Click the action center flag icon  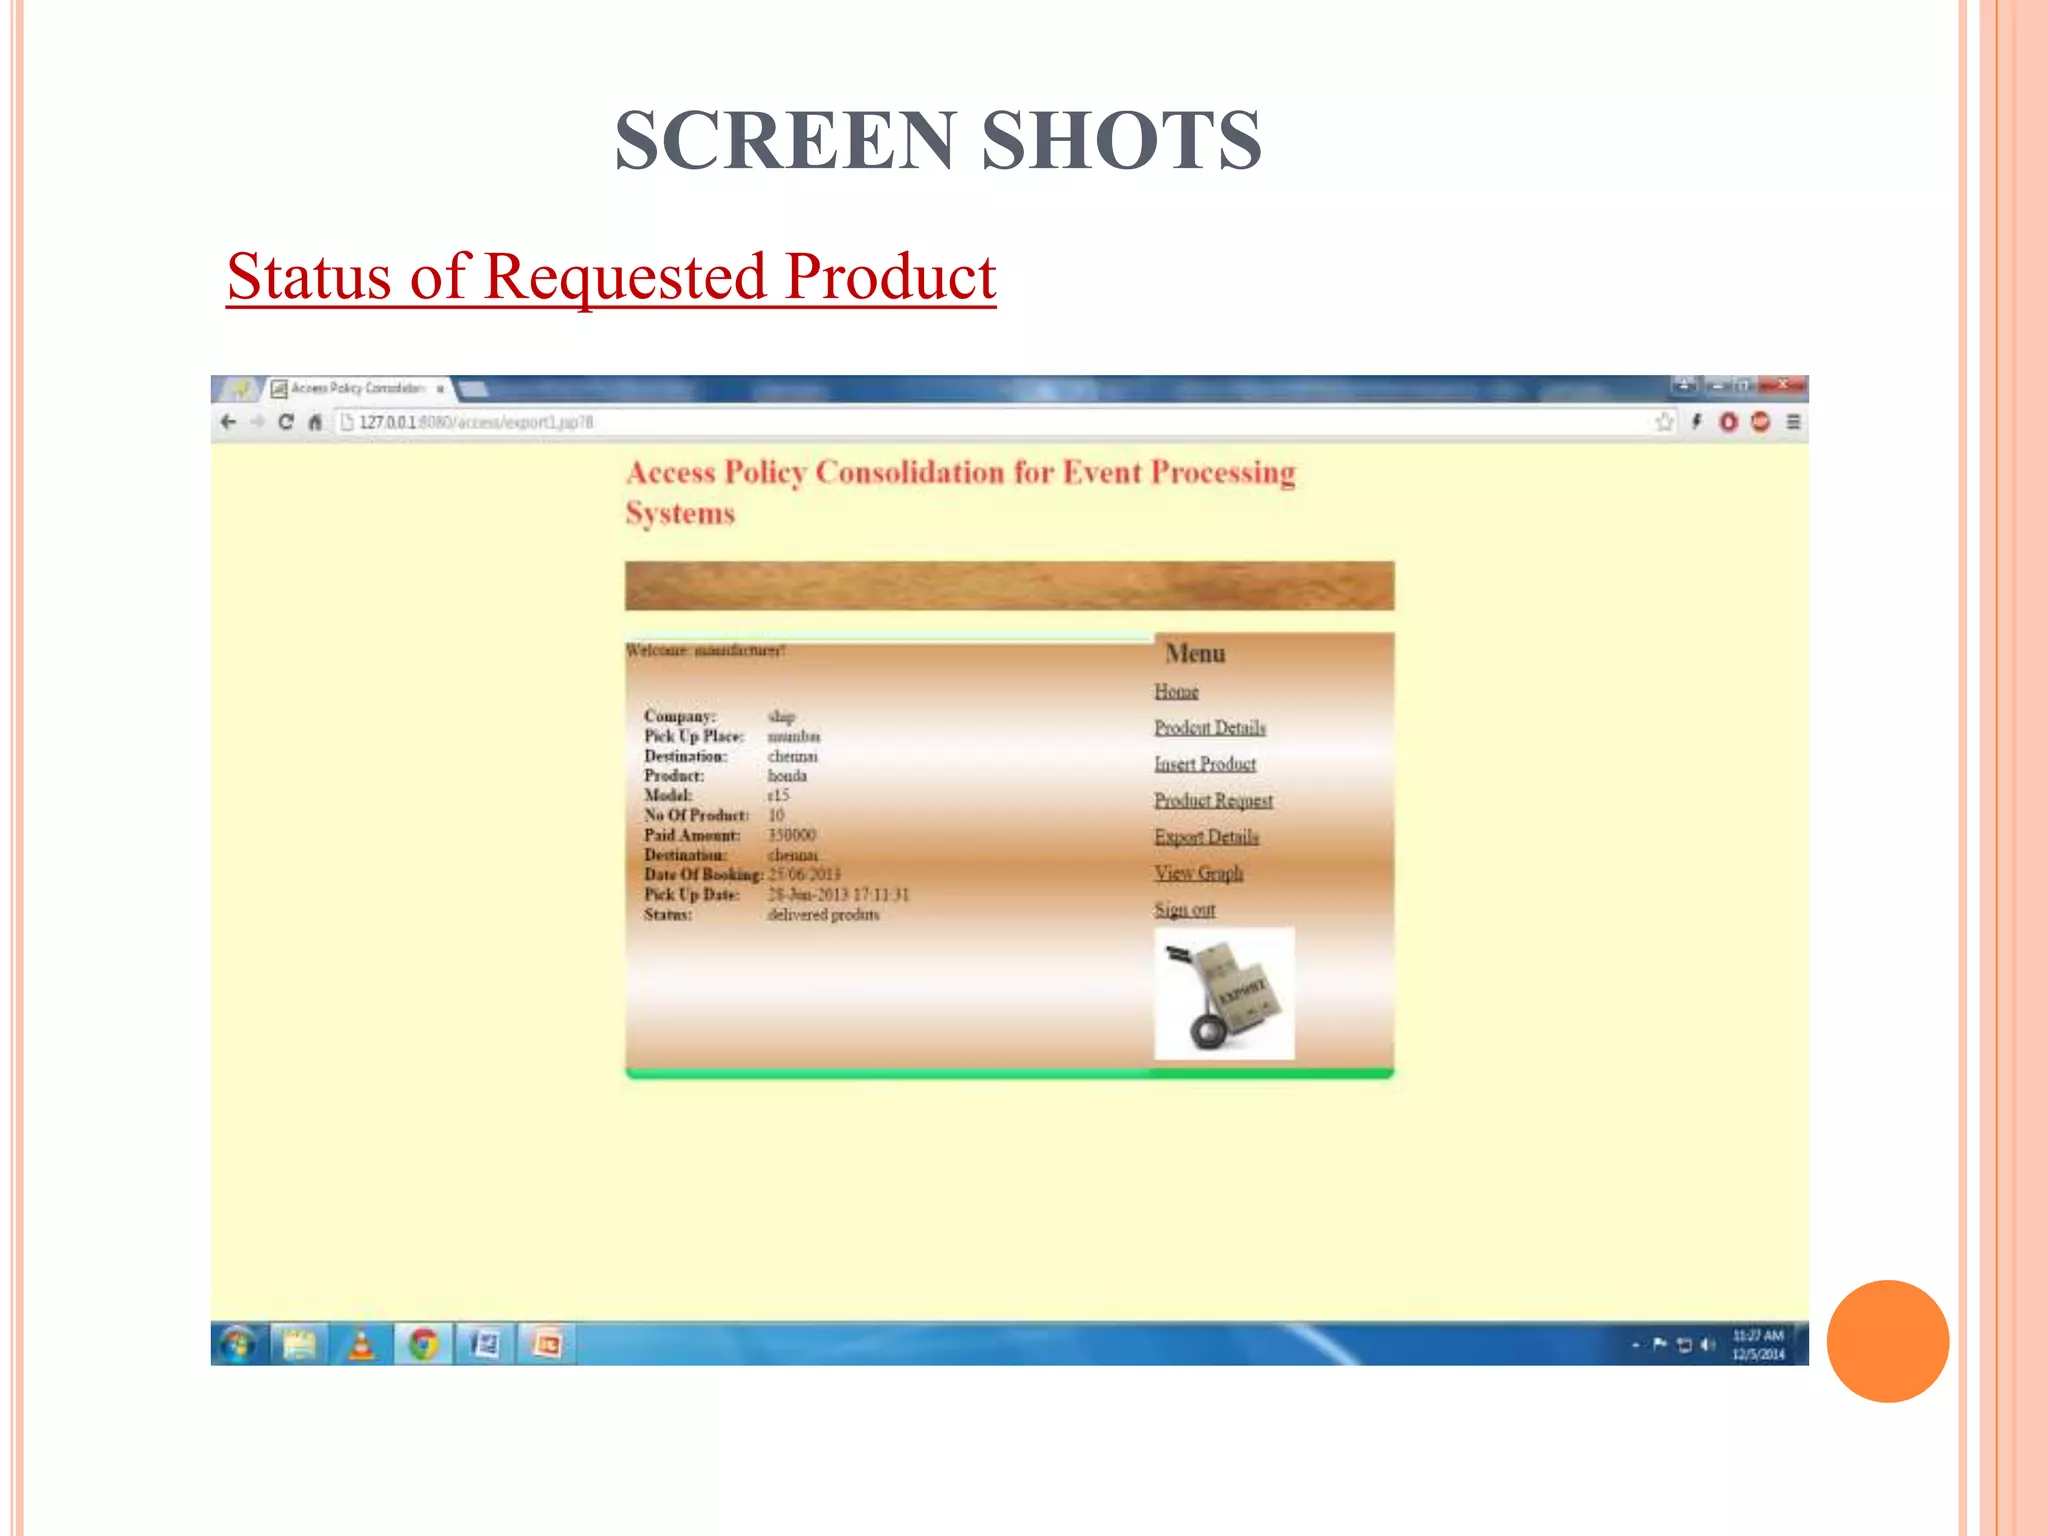[1660, 1344]
